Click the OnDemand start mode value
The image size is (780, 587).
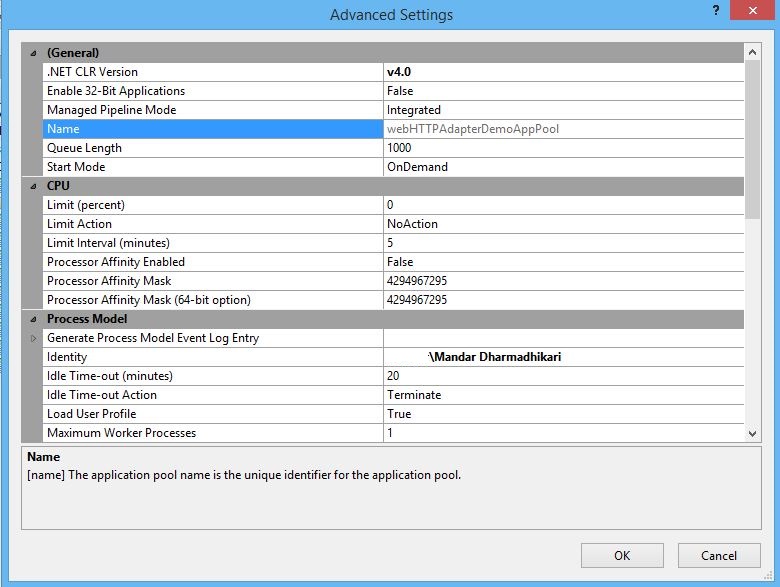pos(564,167)
